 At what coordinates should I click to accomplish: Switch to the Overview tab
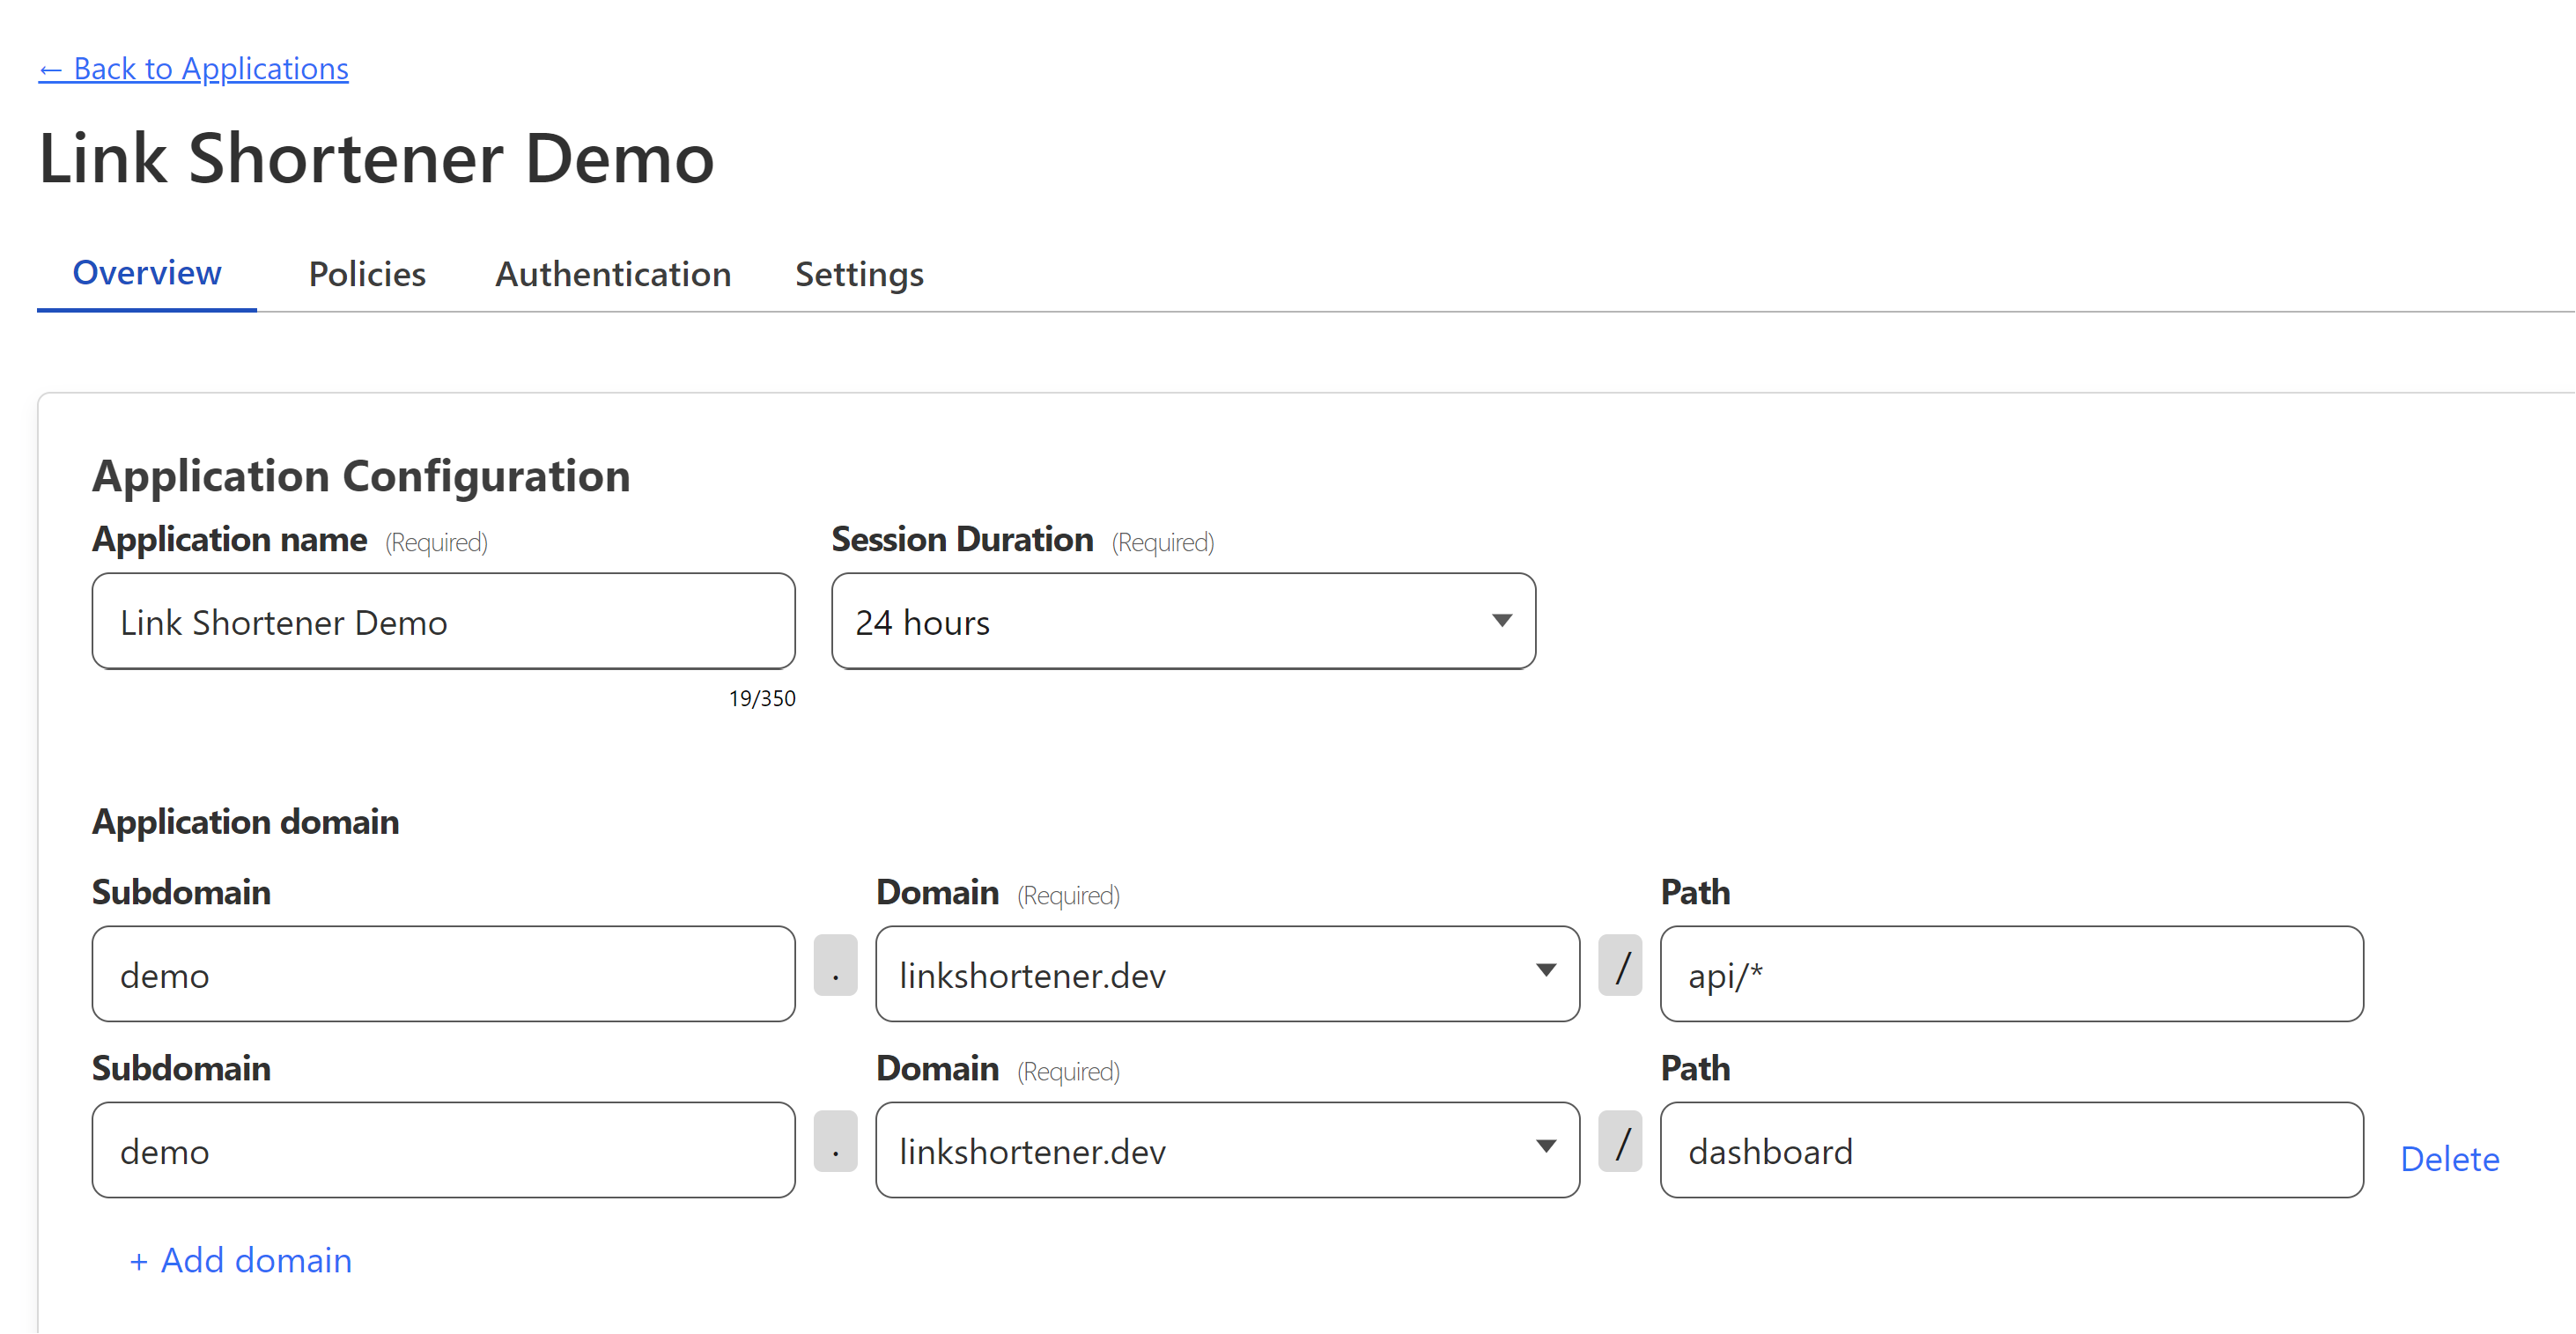(147, 273)
